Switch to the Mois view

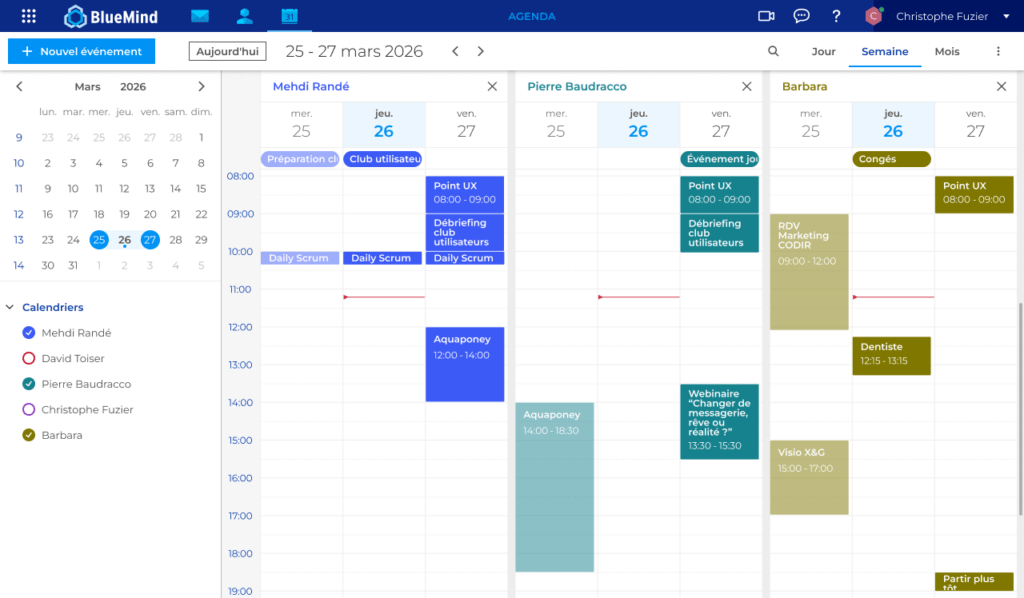point(946,50)
